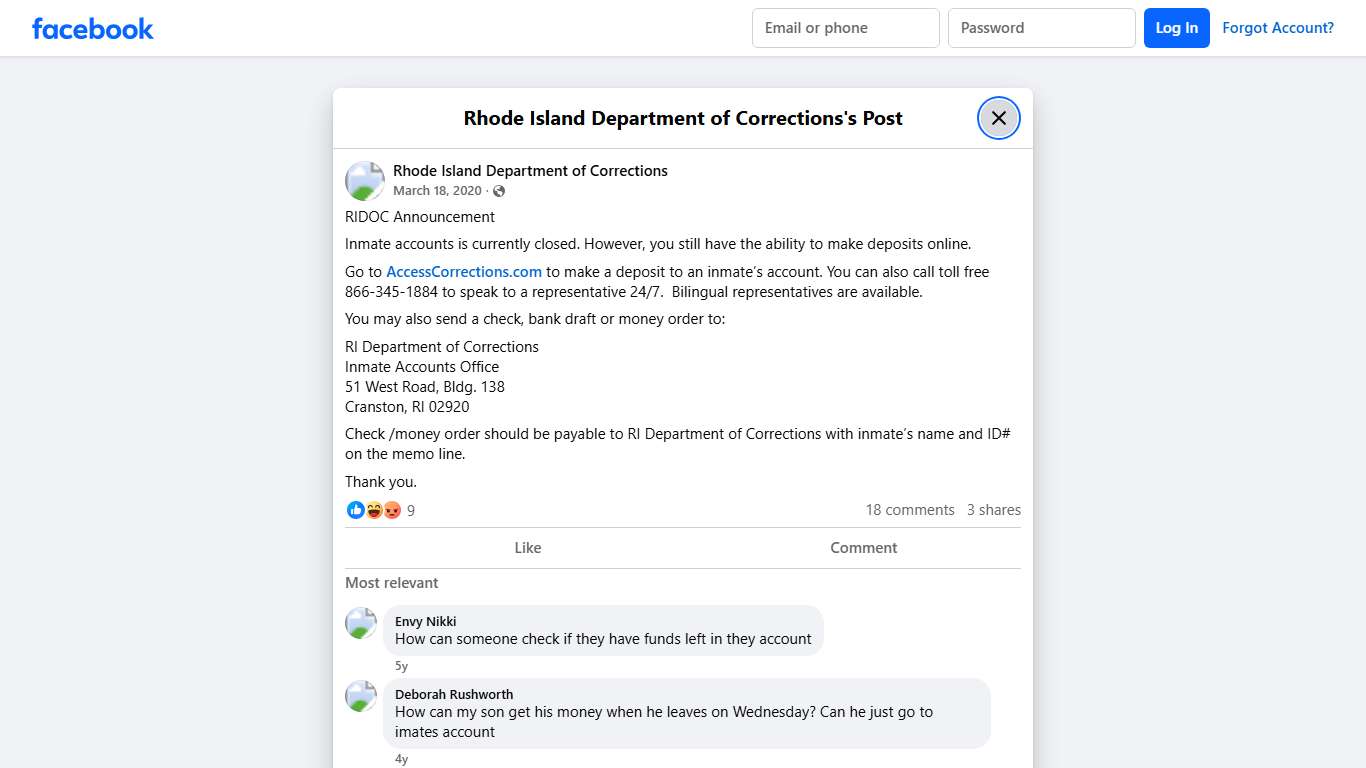This screenshot has height=768, width=1366.
Task: Click the thumbs-up like reaction icon
Action: tap(356, 510)
